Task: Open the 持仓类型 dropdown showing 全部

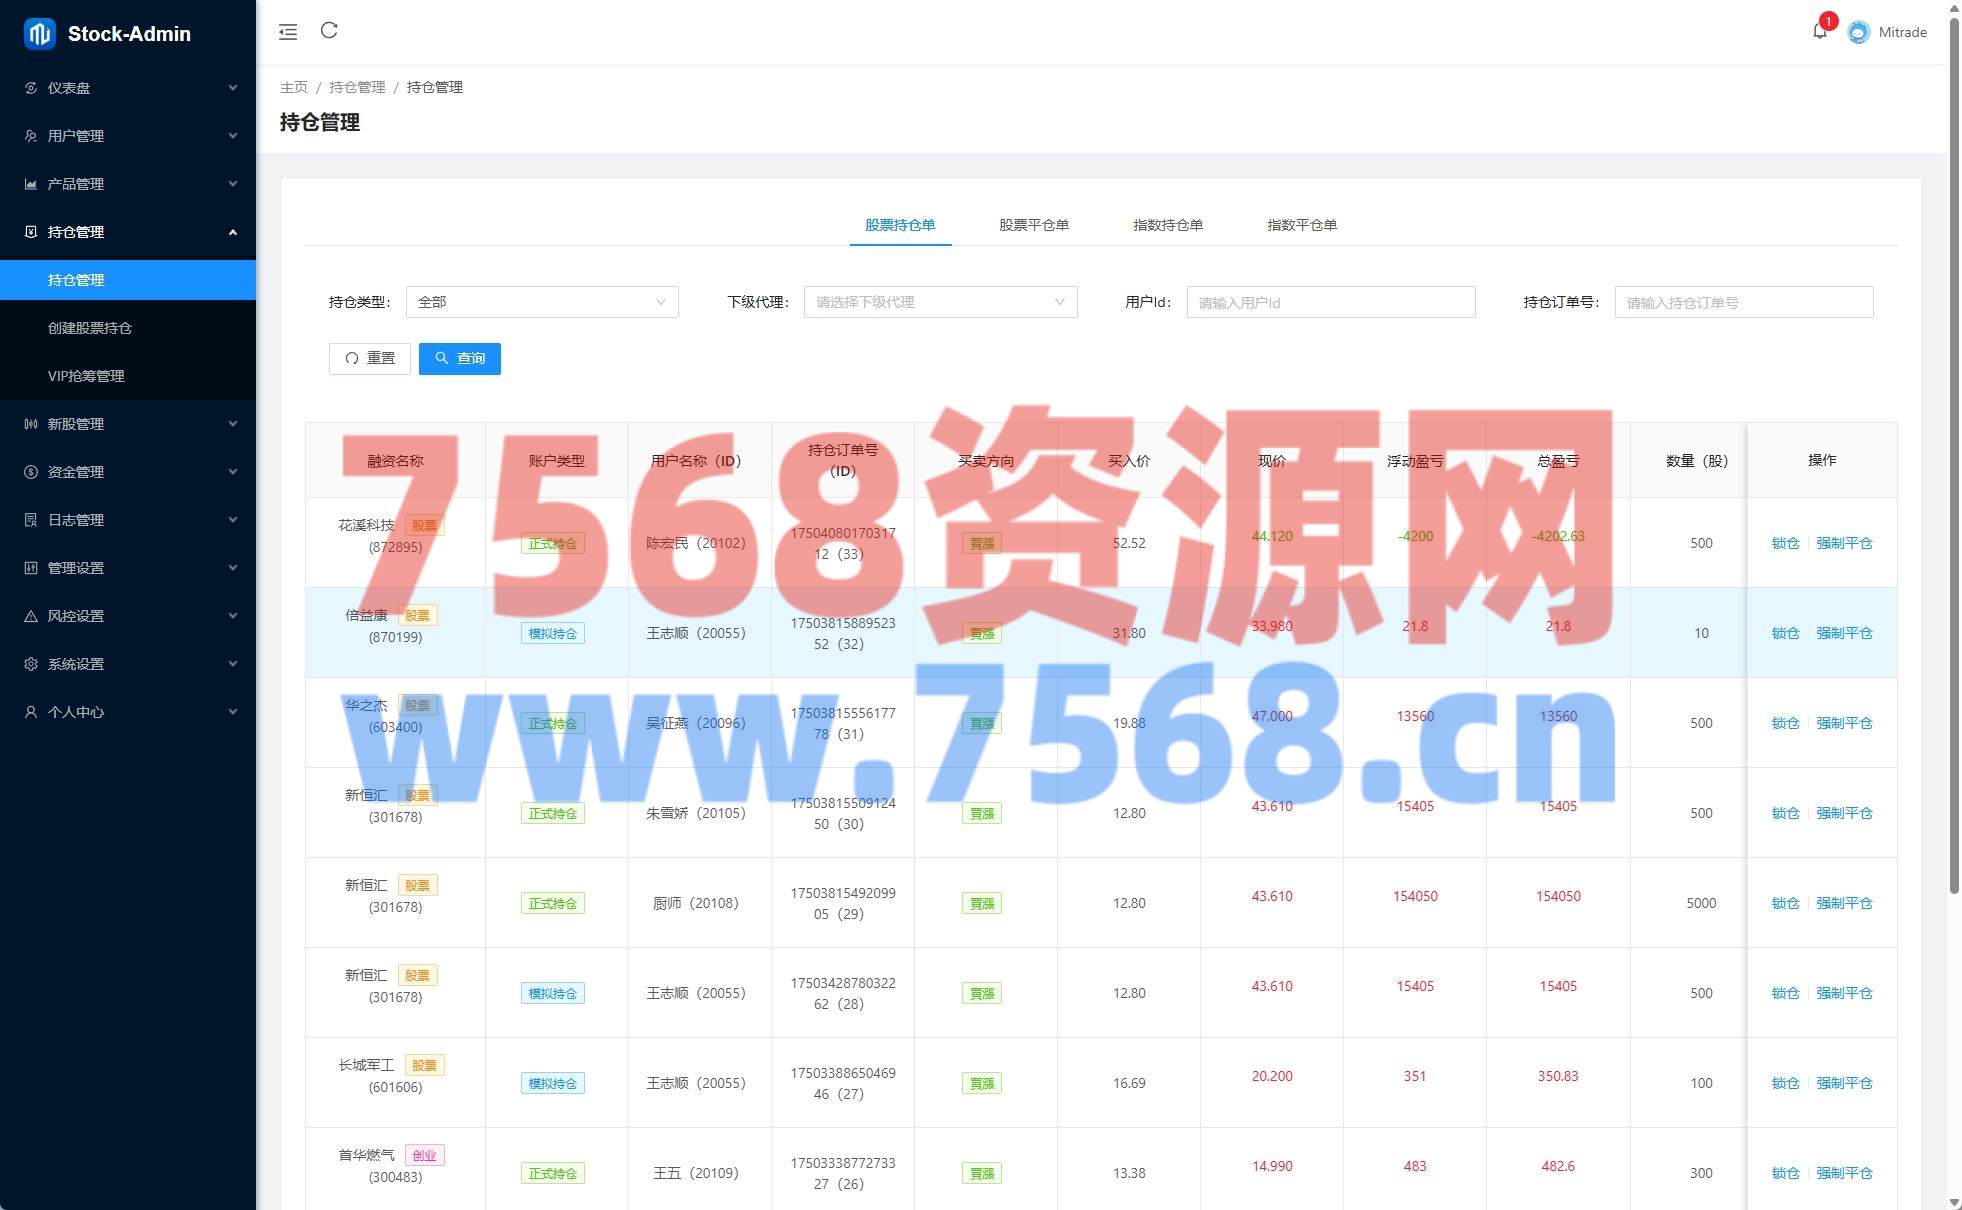Action: pos(541,302)
